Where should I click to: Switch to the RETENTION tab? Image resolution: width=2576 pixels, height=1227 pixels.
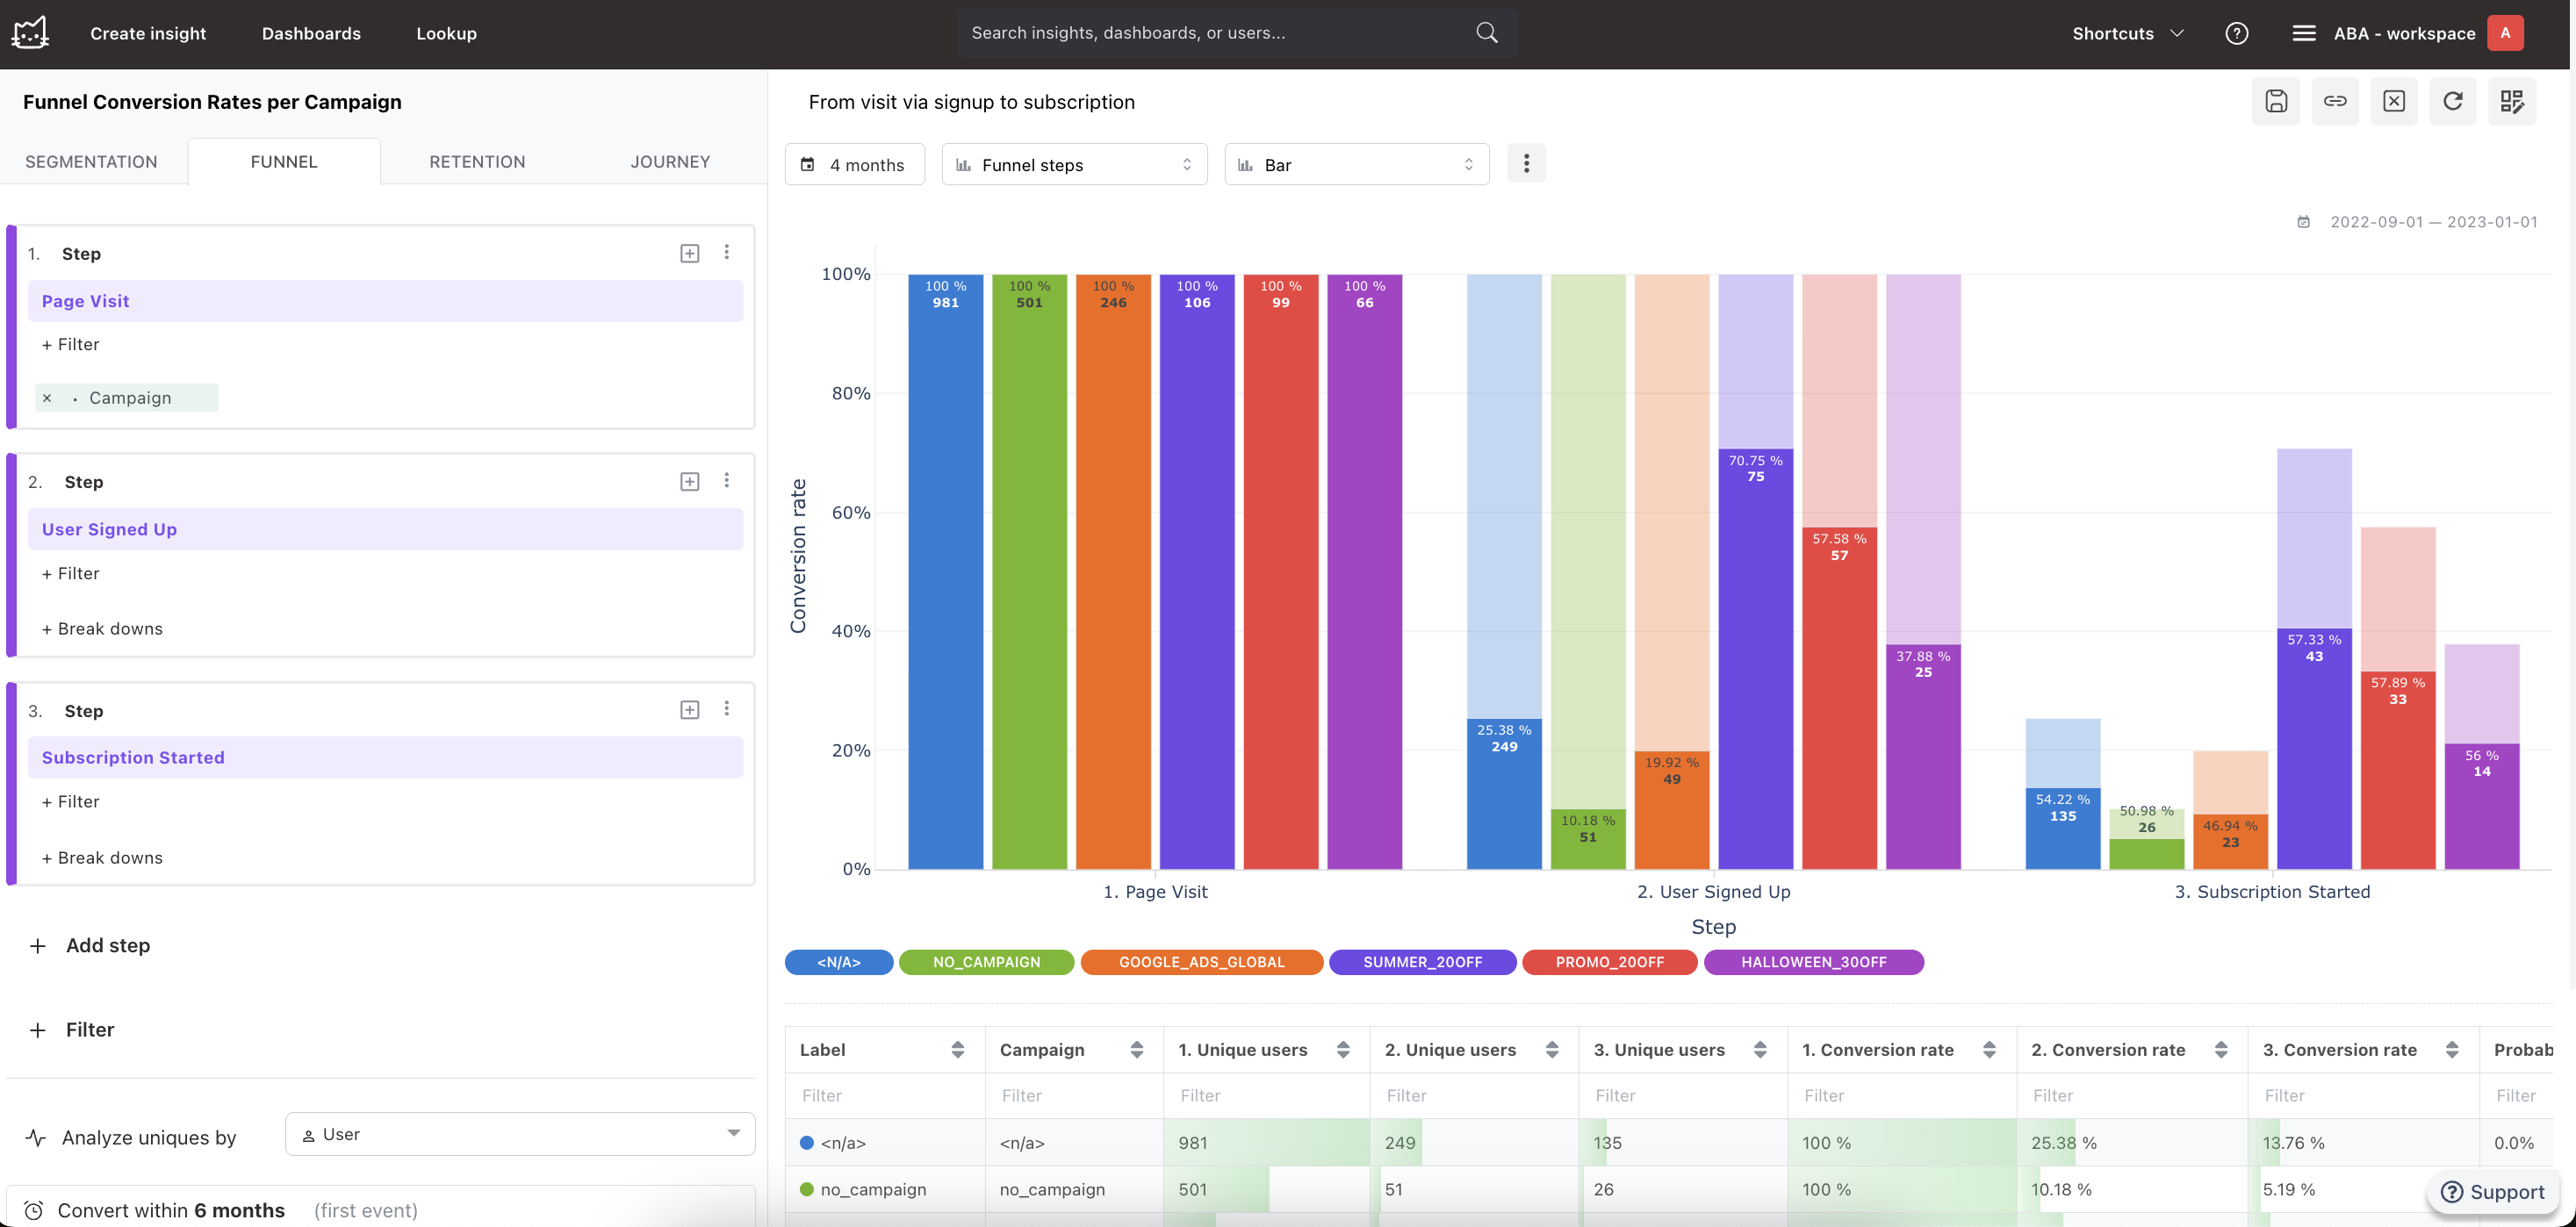[477, 162]
